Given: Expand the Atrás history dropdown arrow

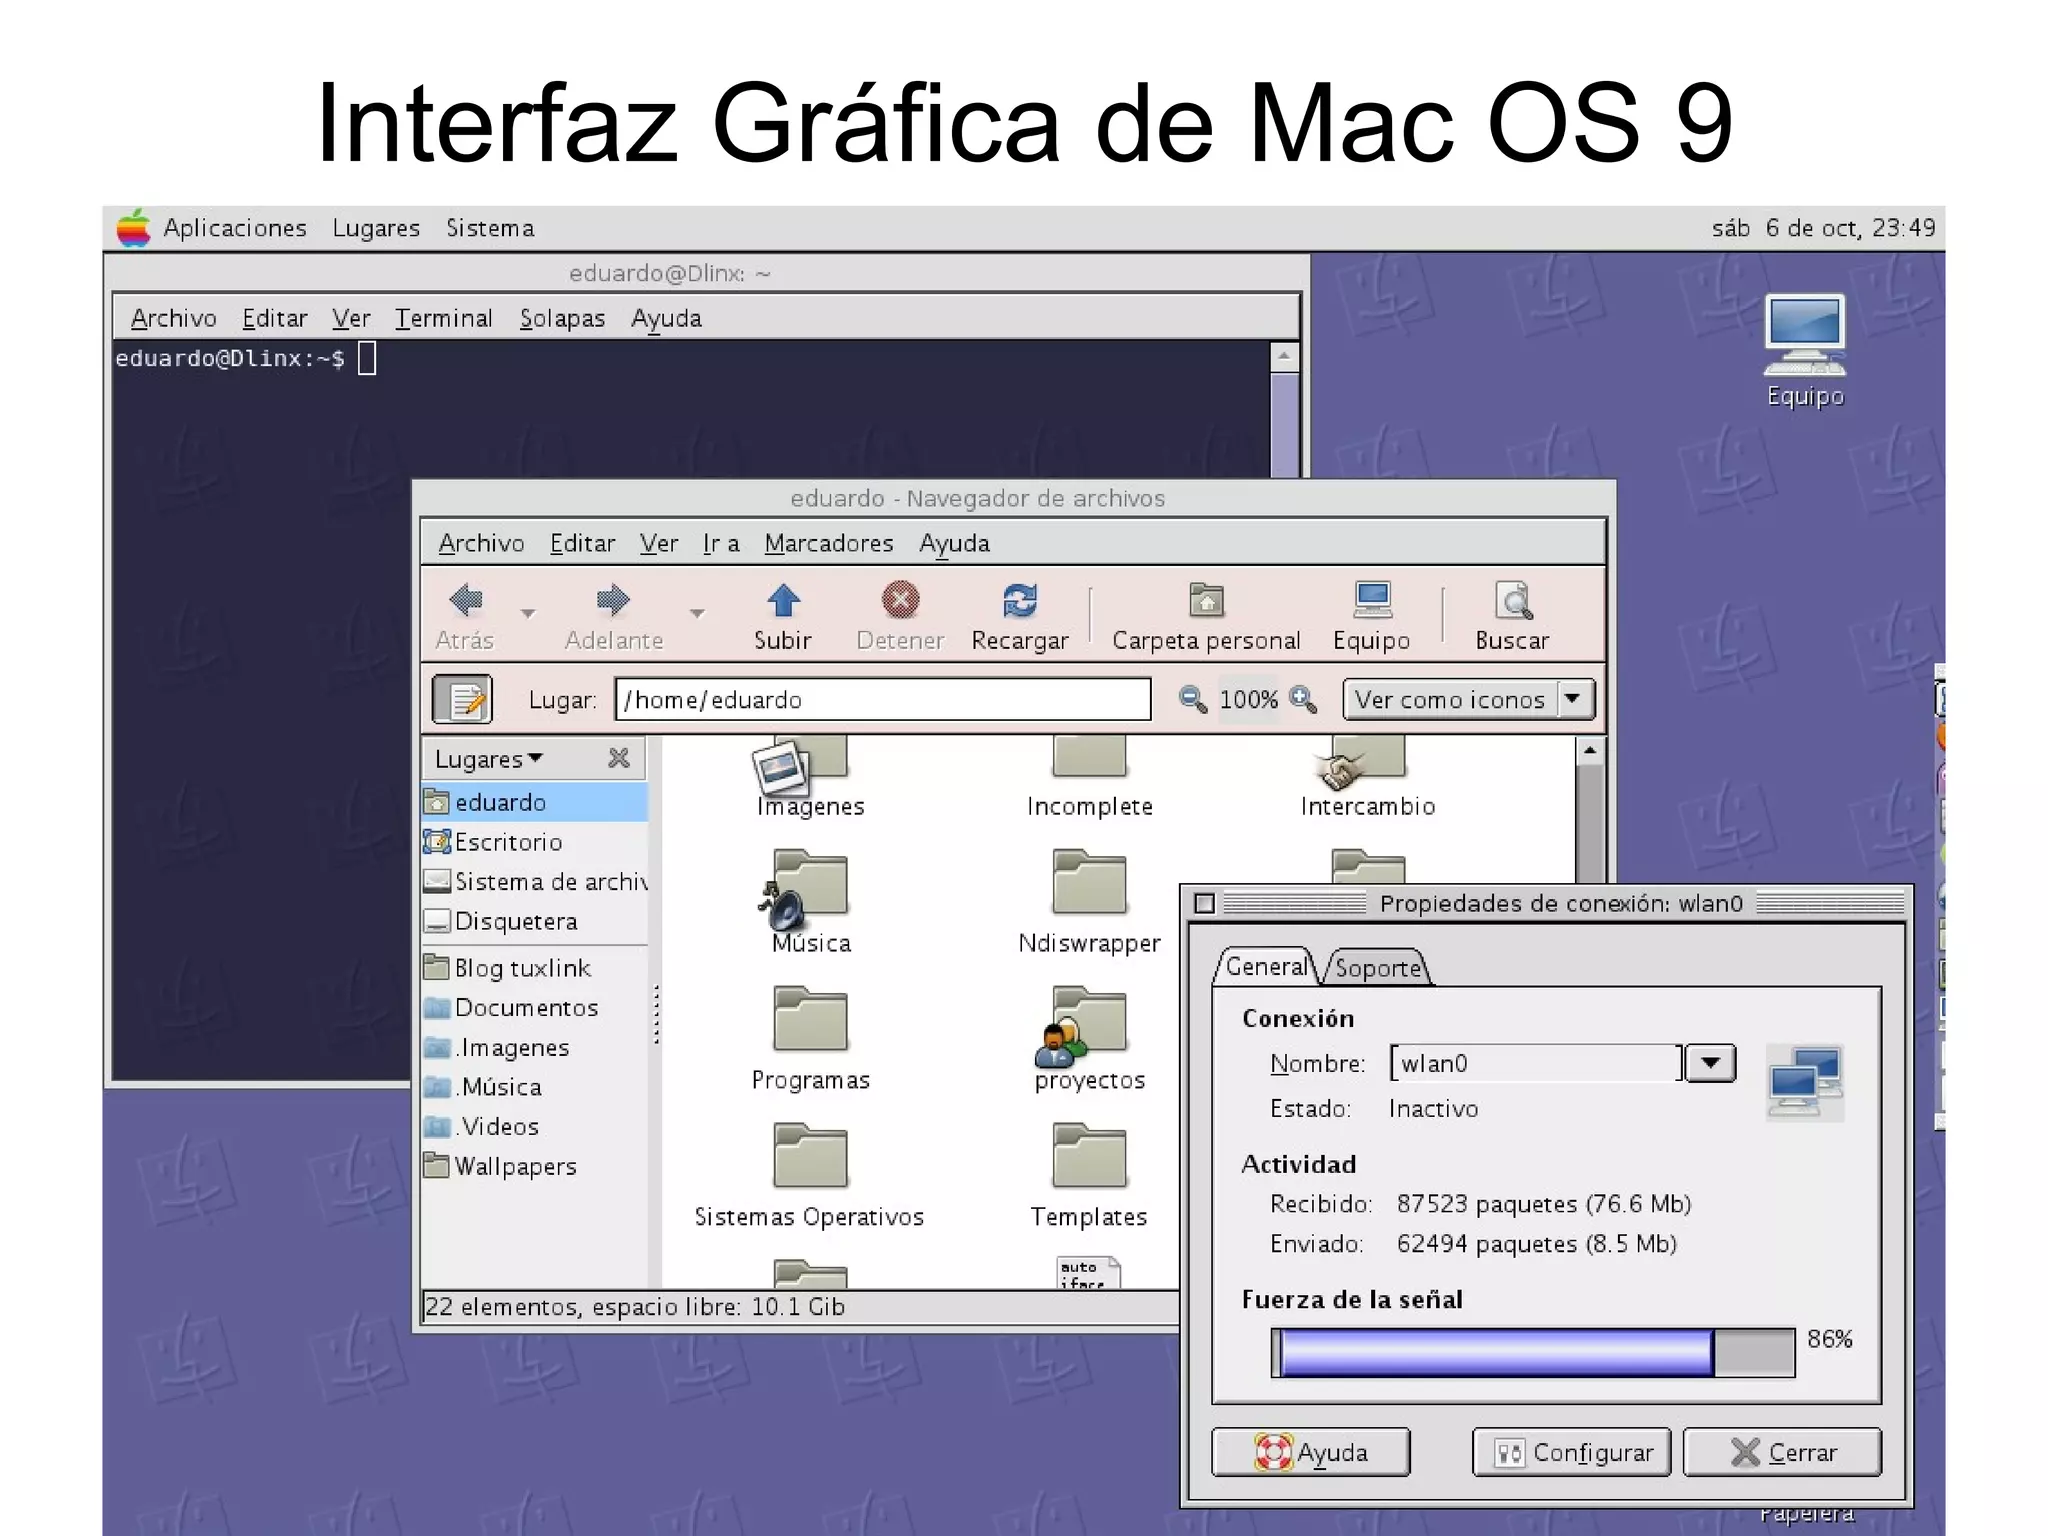Looking at the screenshot, I should click(528, 613).
